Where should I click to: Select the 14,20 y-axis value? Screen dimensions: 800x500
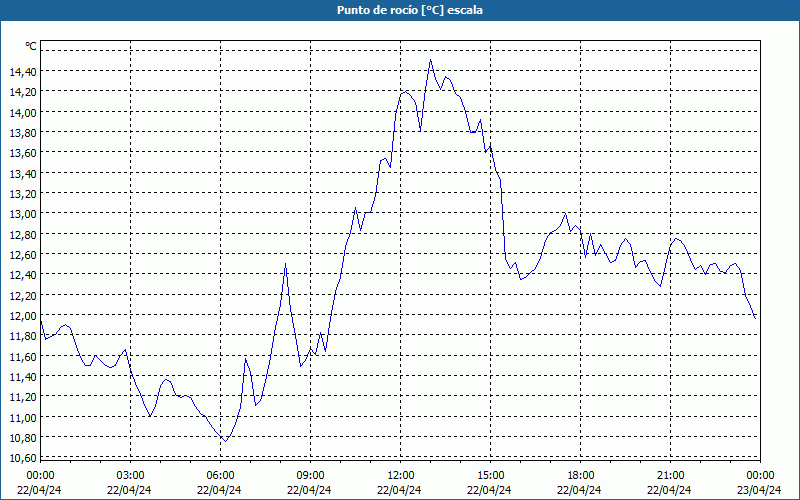pyautogui.click(x=23, y=92)
